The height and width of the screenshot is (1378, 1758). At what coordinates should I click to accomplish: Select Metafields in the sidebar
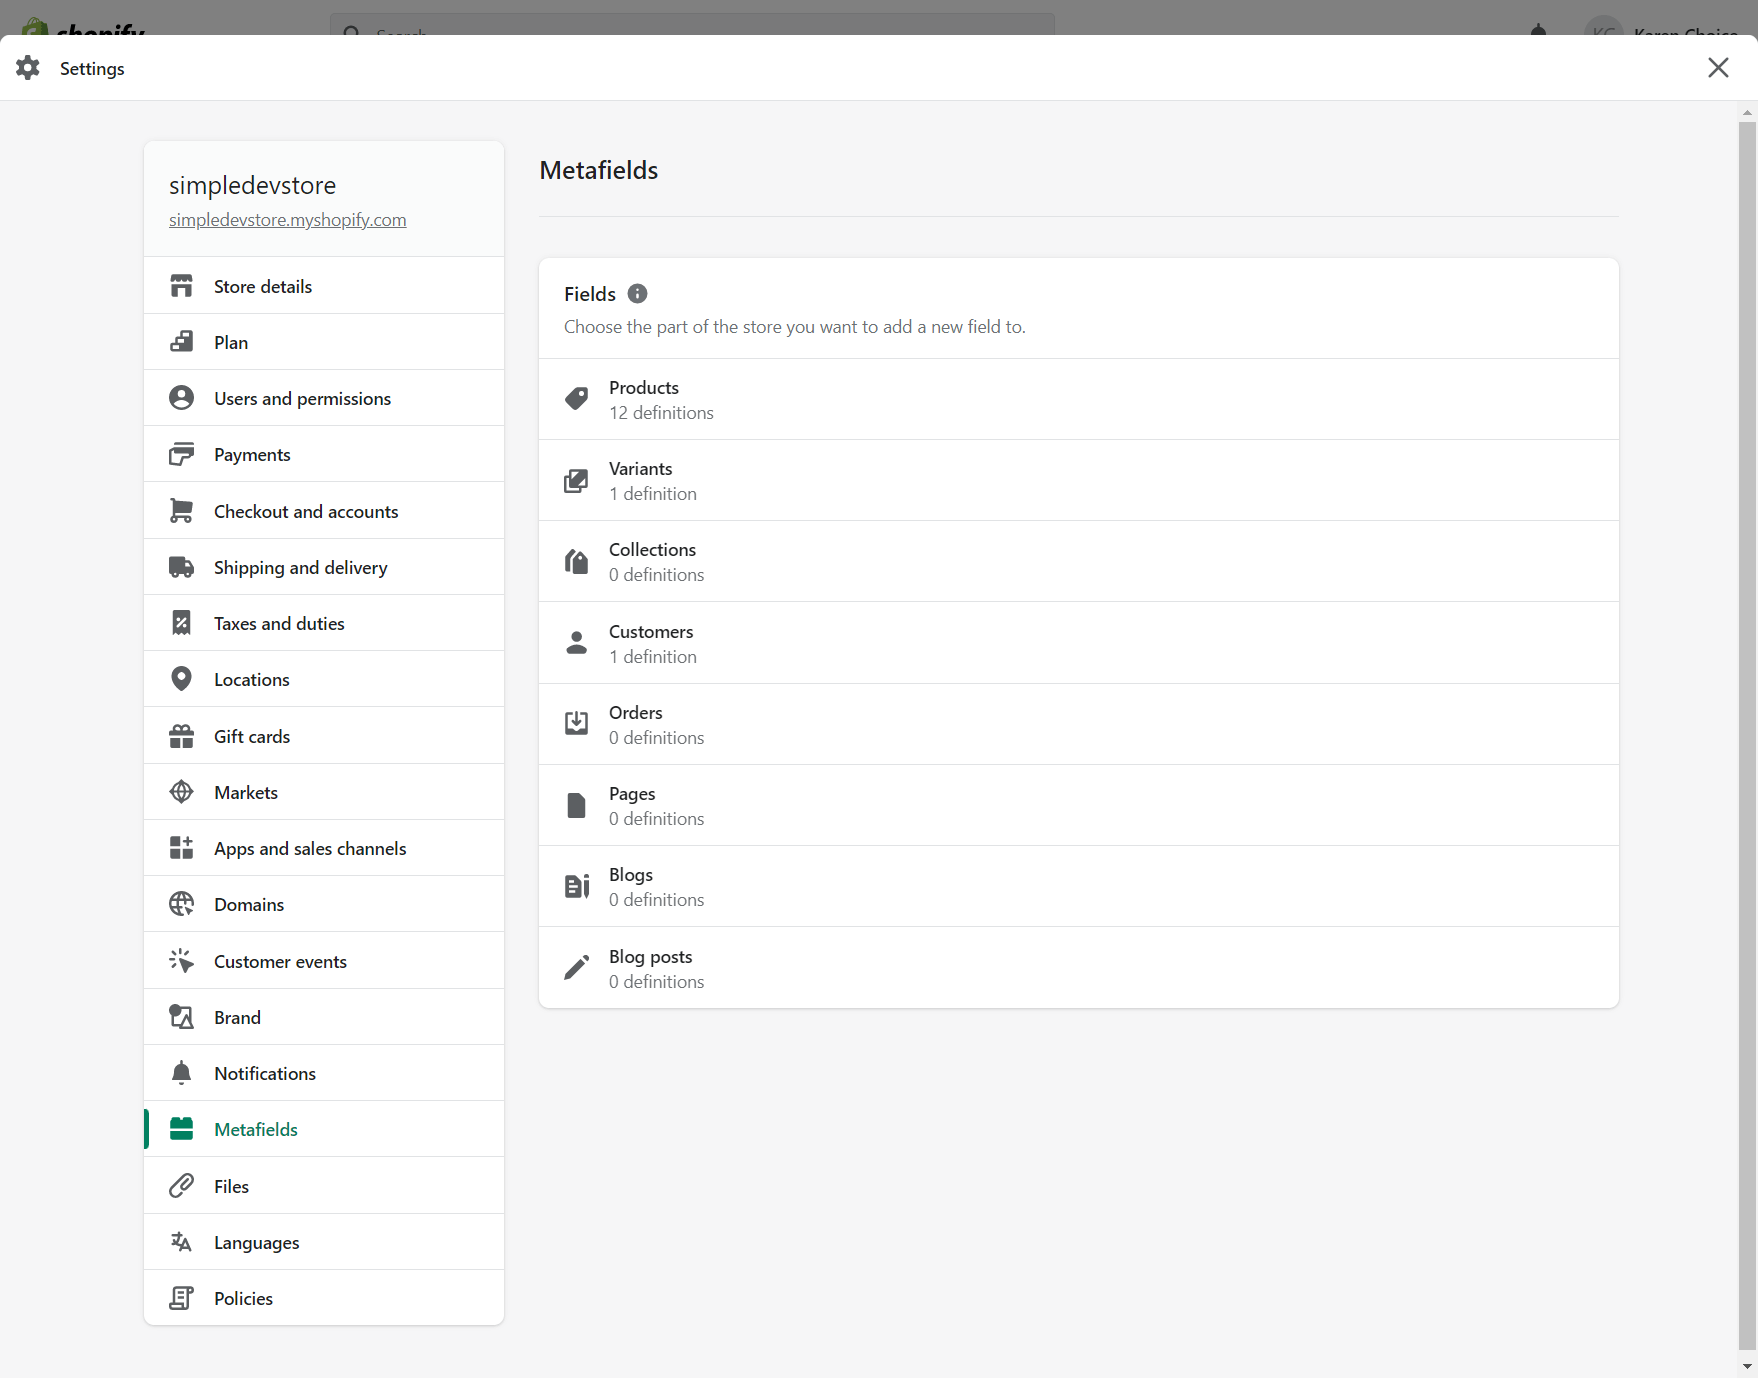[324, 1129]
